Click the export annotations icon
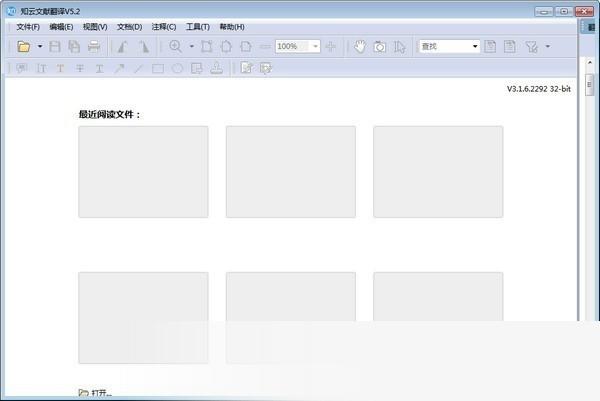The image size is (600, 401). [x=266, y=68]
